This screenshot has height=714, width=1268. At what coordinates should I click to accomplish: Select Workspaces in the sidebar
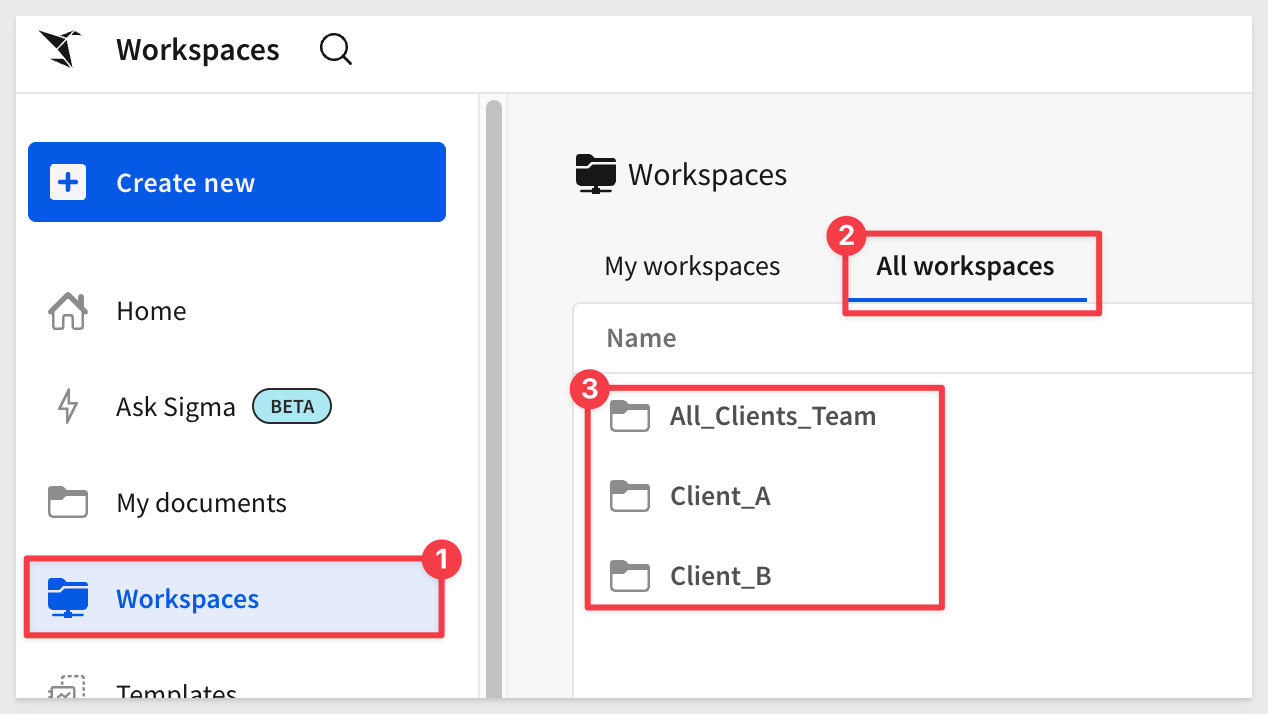[234, 598]
